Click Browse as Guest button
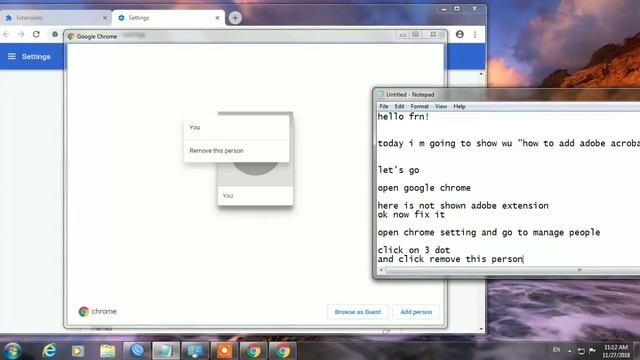Image resolution: width=640 pixels, height=360 pixels. (358, 312)
